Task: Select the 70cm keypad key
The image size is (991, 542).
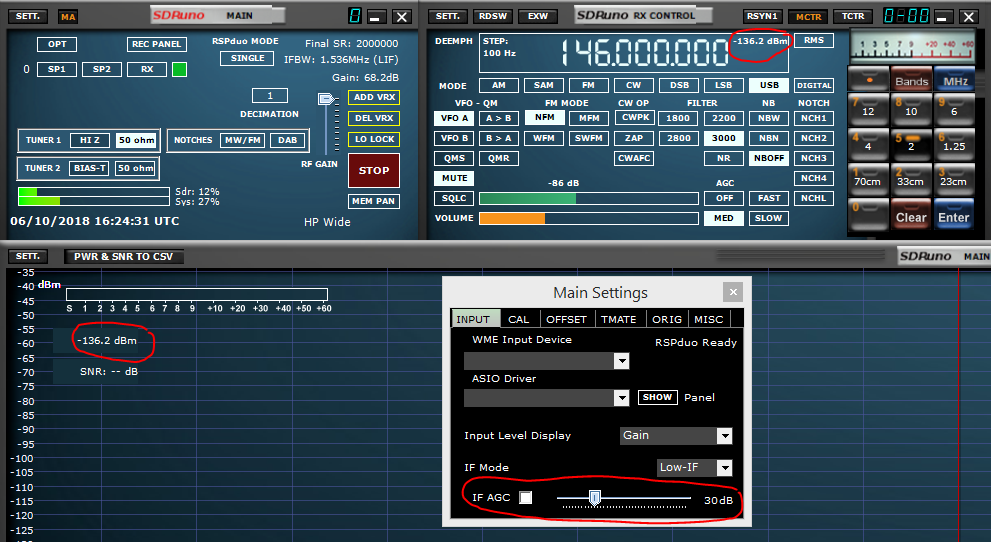Action: pos(868,180)
